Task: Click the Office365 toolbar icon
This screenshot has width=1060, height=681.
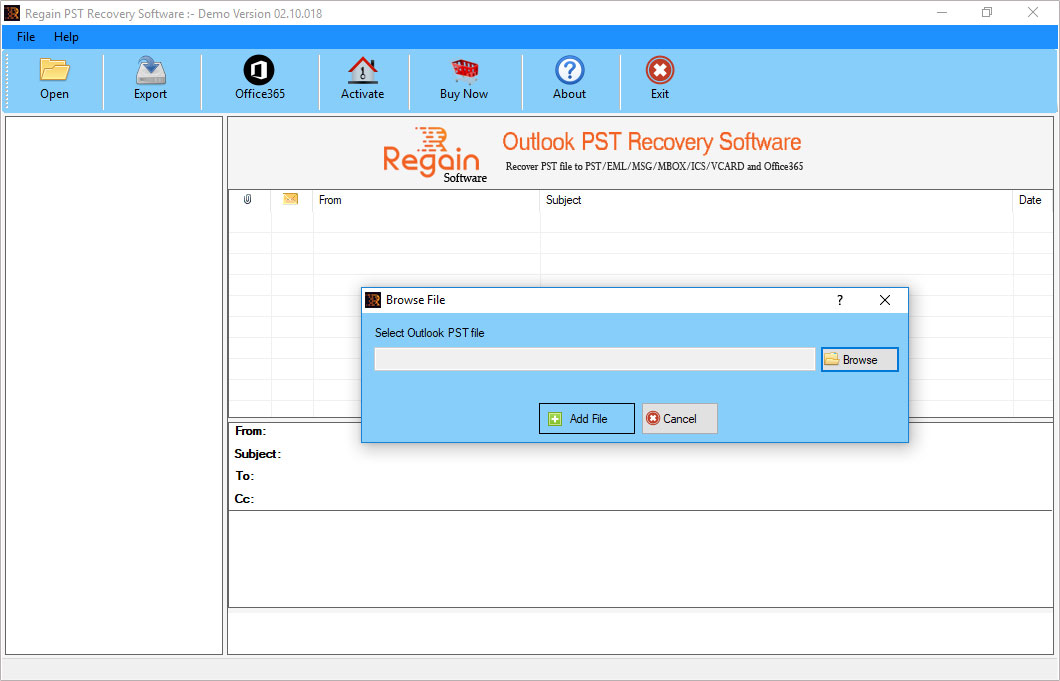Action: (259, 78)
